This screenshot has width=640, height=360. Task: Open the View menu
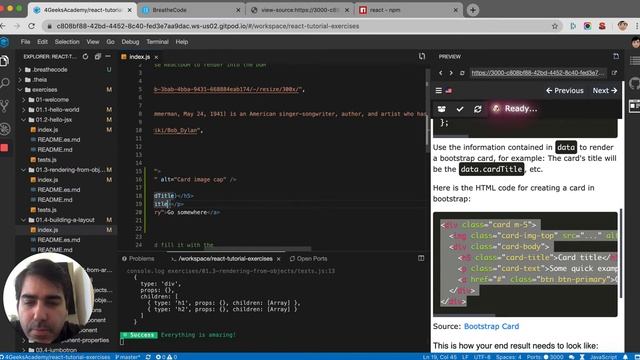(x=93, y=42)
